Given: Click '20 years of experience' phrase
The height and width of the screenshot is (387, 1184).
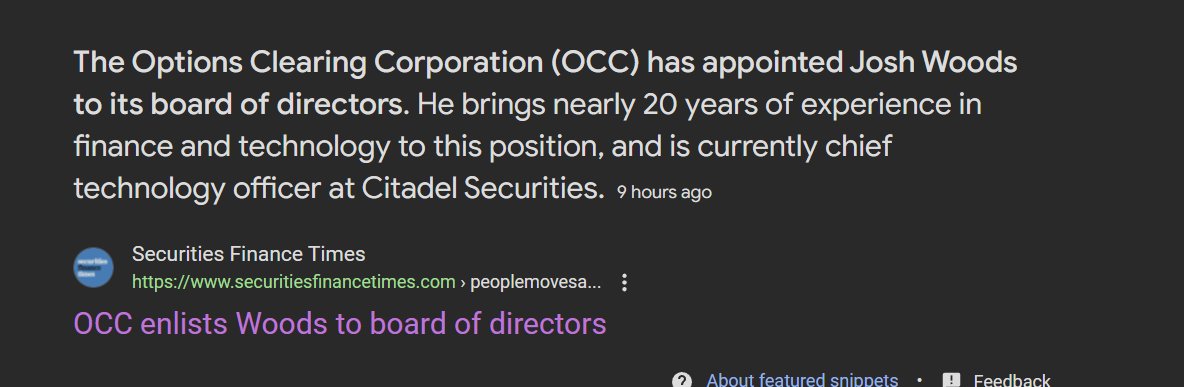Looking at the screenshot, I should 811,105.
